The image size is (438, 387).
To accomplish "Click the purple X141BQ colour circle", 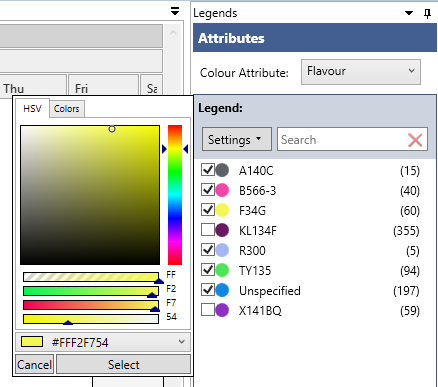I will click(x=222, y=310).
